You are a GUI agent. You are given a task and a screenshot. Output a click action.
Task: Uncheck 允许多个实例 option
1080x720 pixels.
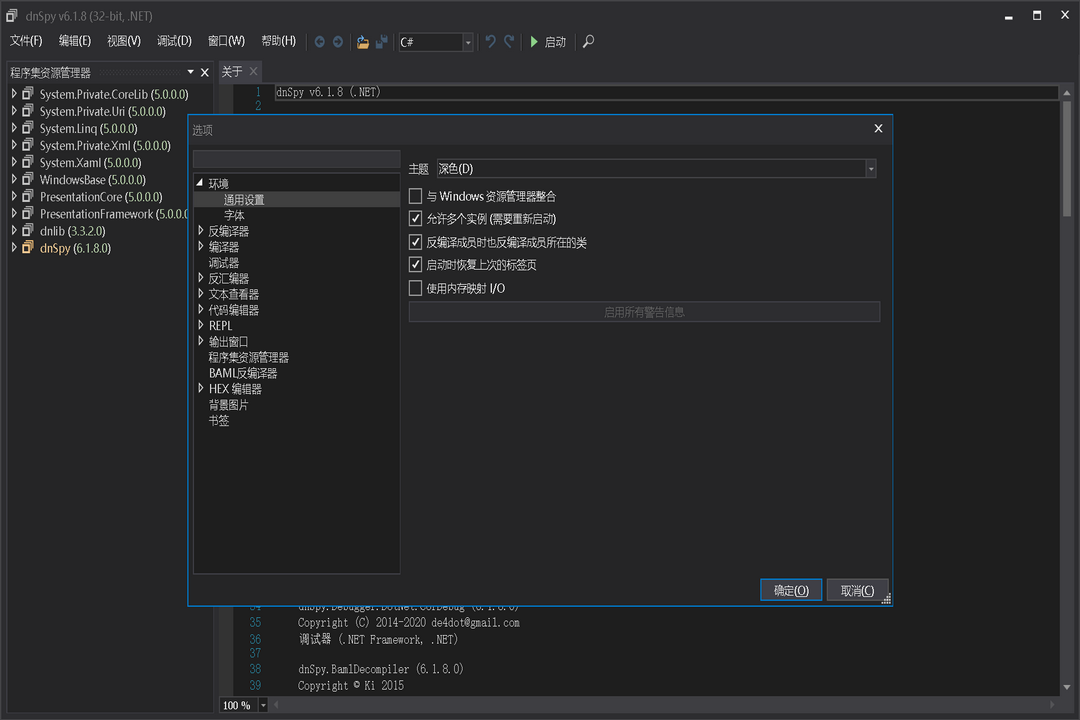pos(414,218)
